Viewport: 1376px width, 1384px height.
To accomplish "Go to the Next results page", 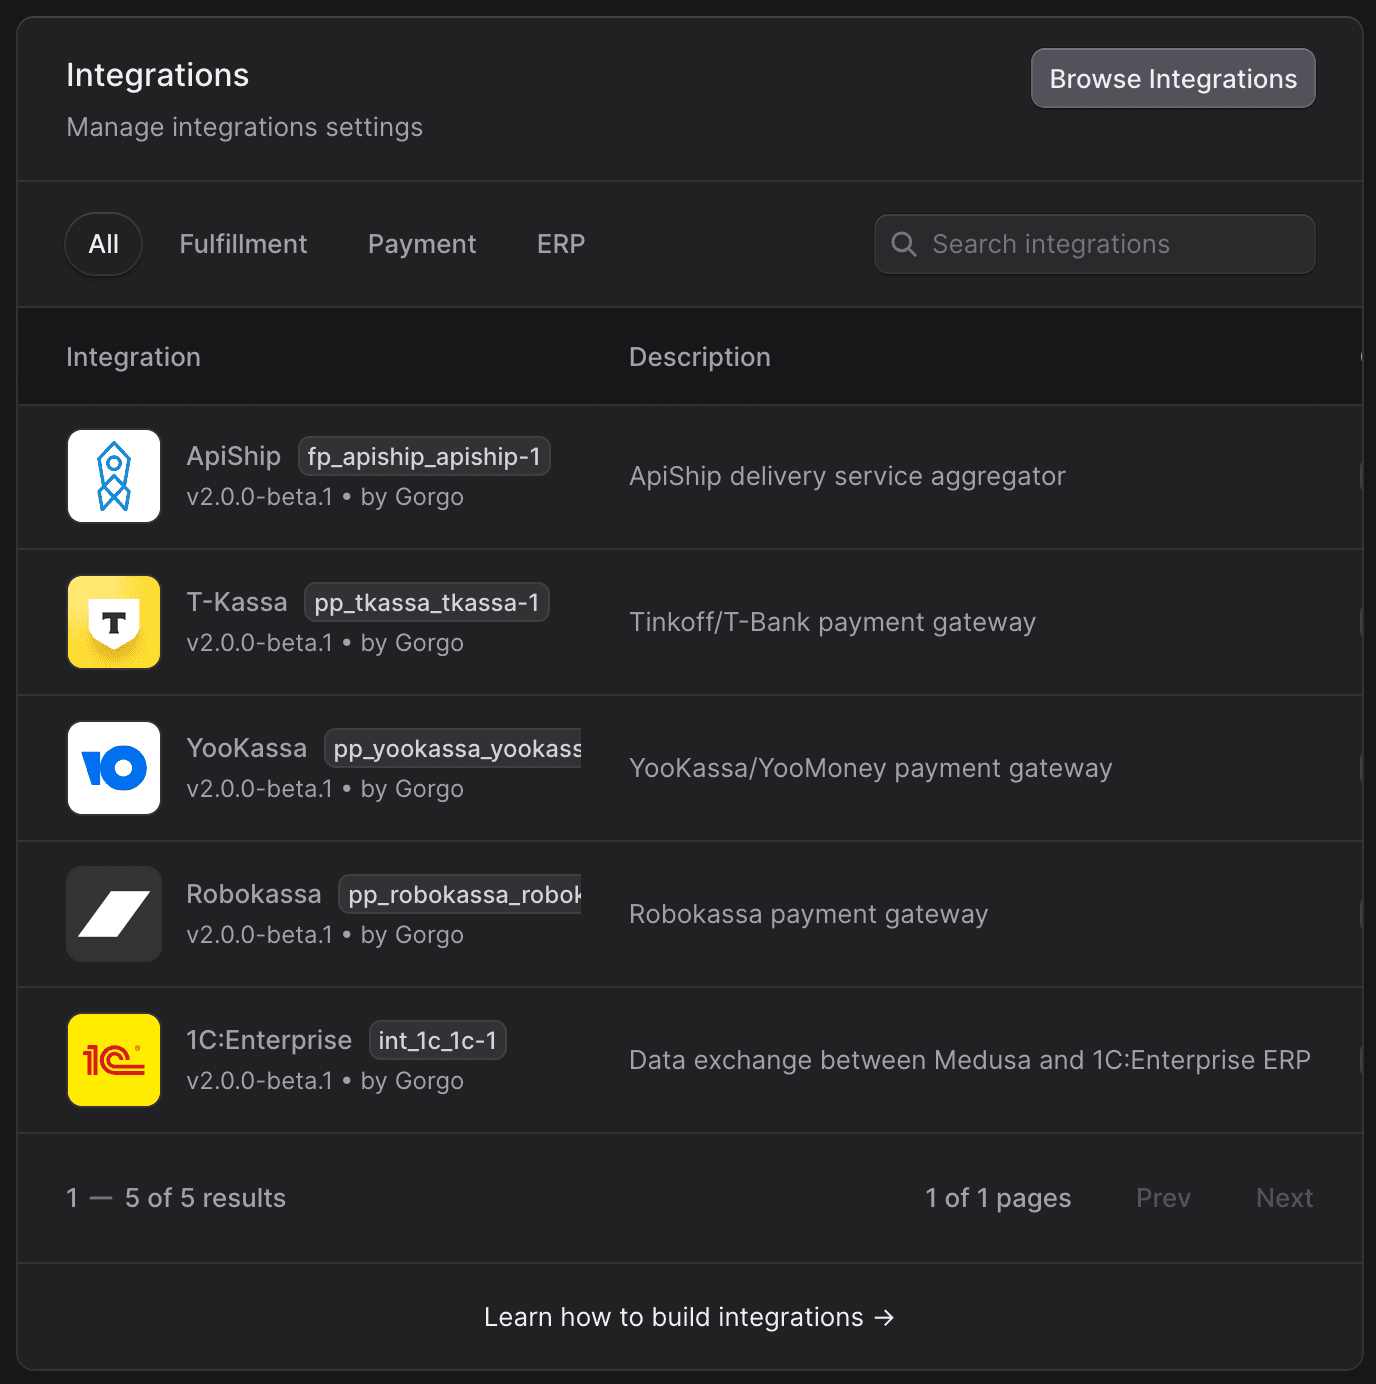I will pos(1284,1198).
